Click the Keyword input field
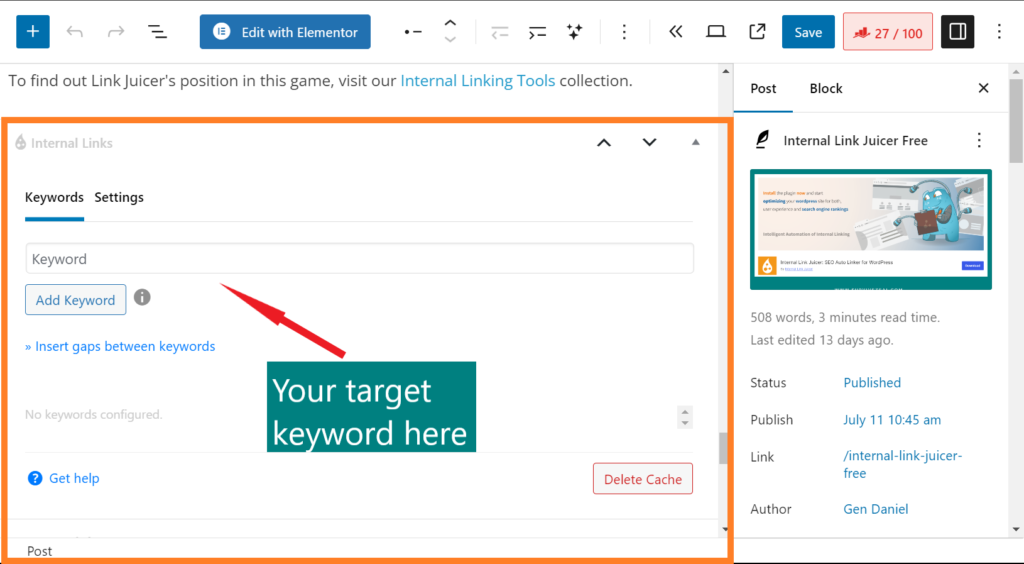This screenshot has width=1024, height=564. coord(359,259)
